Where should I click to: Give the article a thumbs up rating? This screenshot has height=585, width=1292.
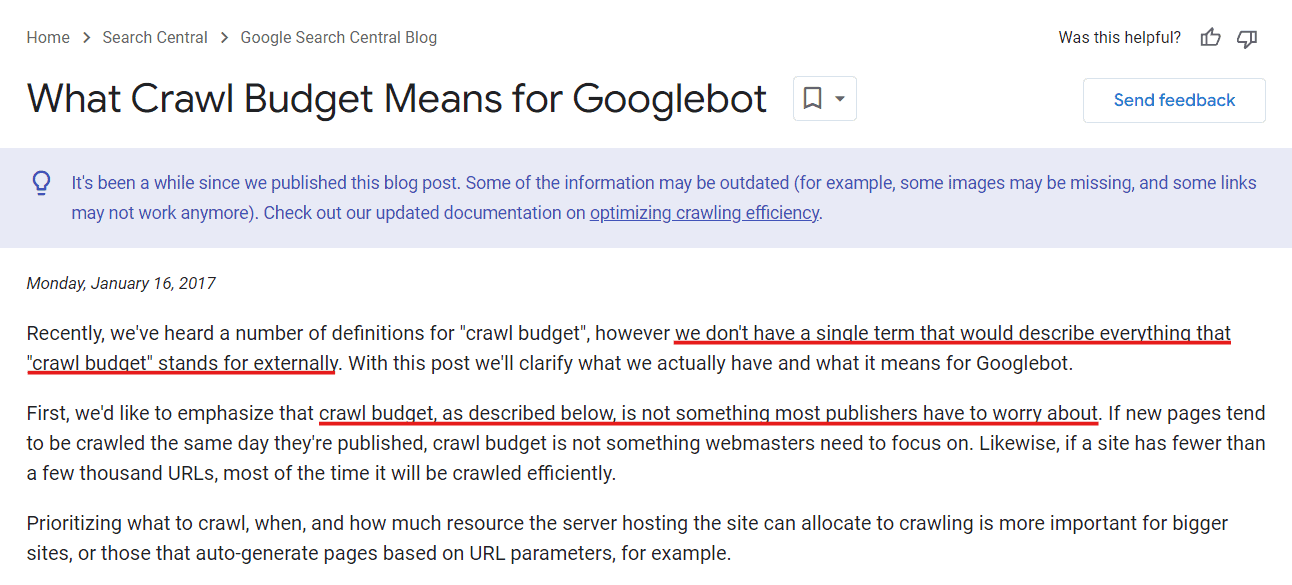[1210, 37]
